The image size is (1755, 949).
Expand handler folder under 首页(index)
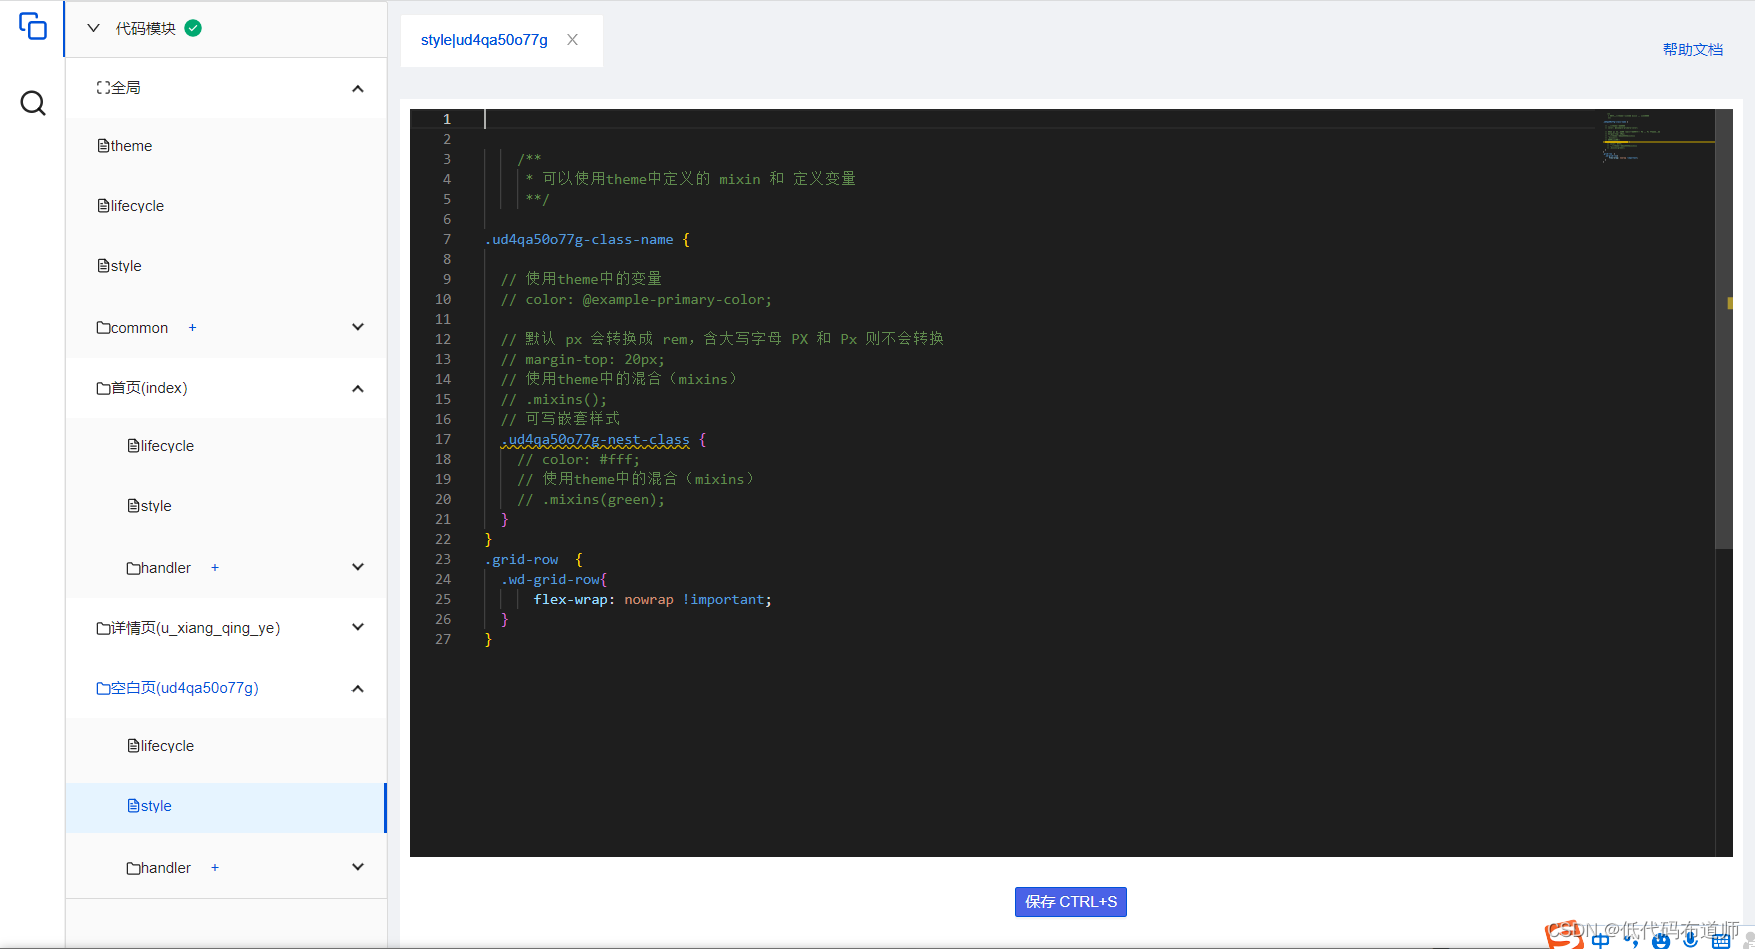point(358,567)
